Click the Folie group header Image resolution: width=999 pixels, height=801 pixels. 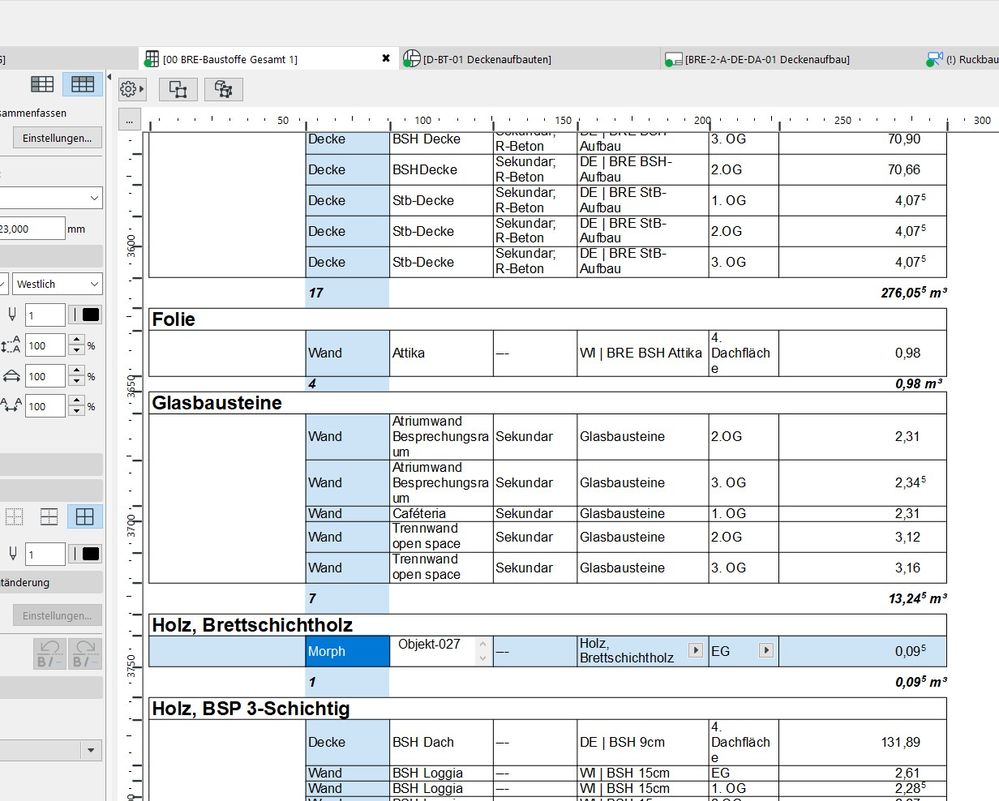point(547,319)
